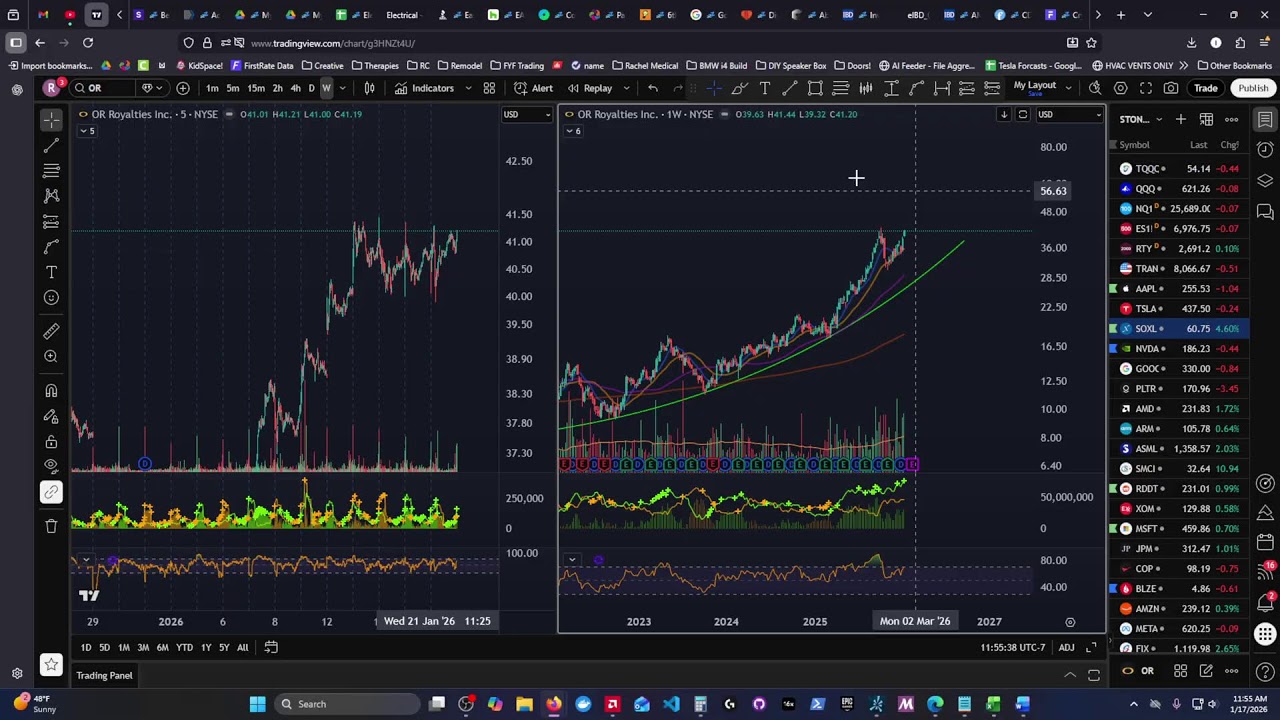Select the 3M date range

143,647
